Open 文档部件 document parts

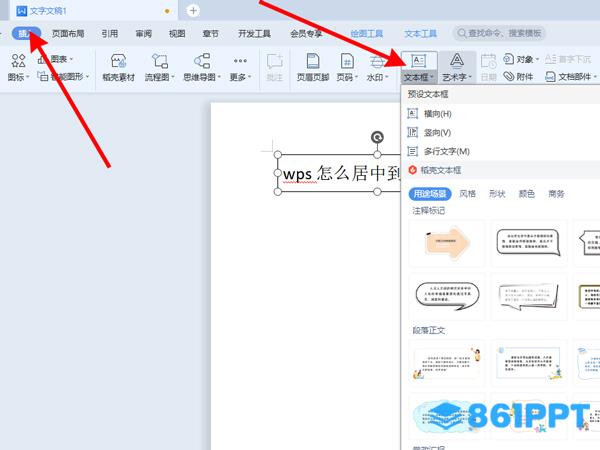pos(570,77)
